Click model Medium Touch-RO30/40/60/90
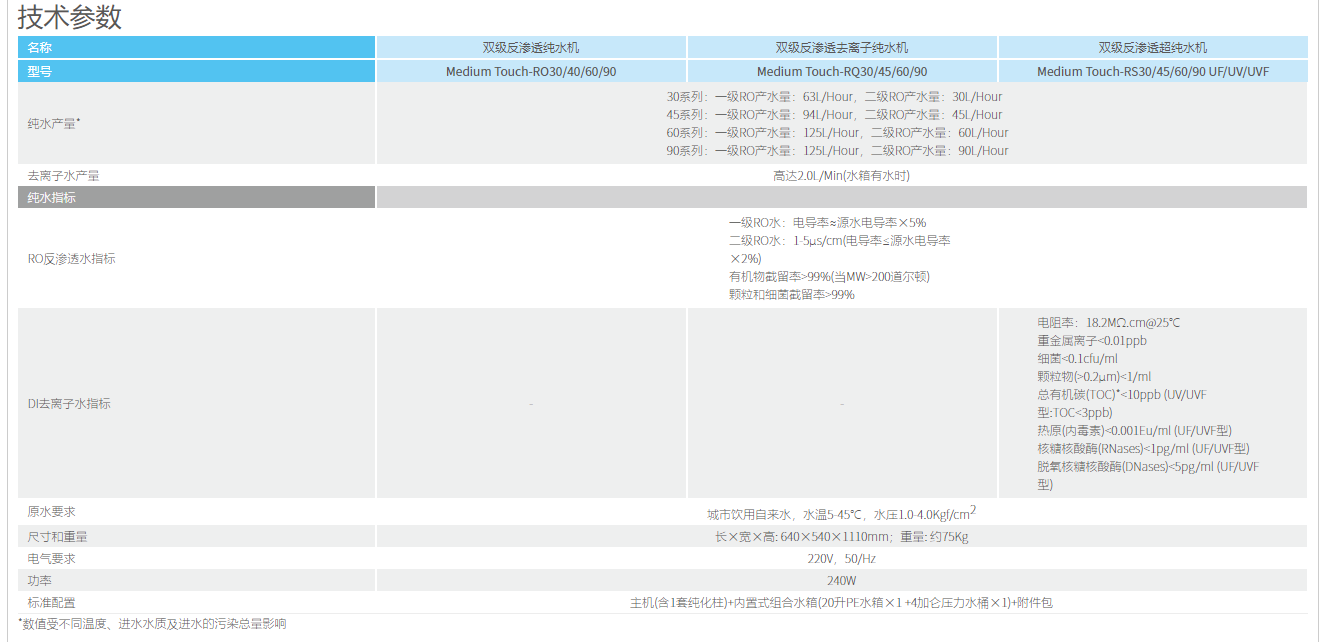The height and width of the screenshot is (642, 1328). pos(531,71)
